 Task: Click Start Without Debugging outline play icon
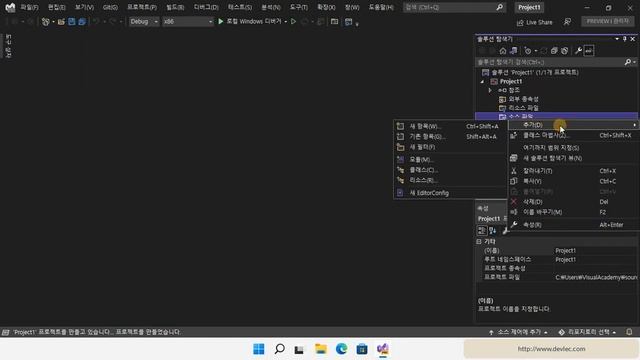click(x=293, y=22)
